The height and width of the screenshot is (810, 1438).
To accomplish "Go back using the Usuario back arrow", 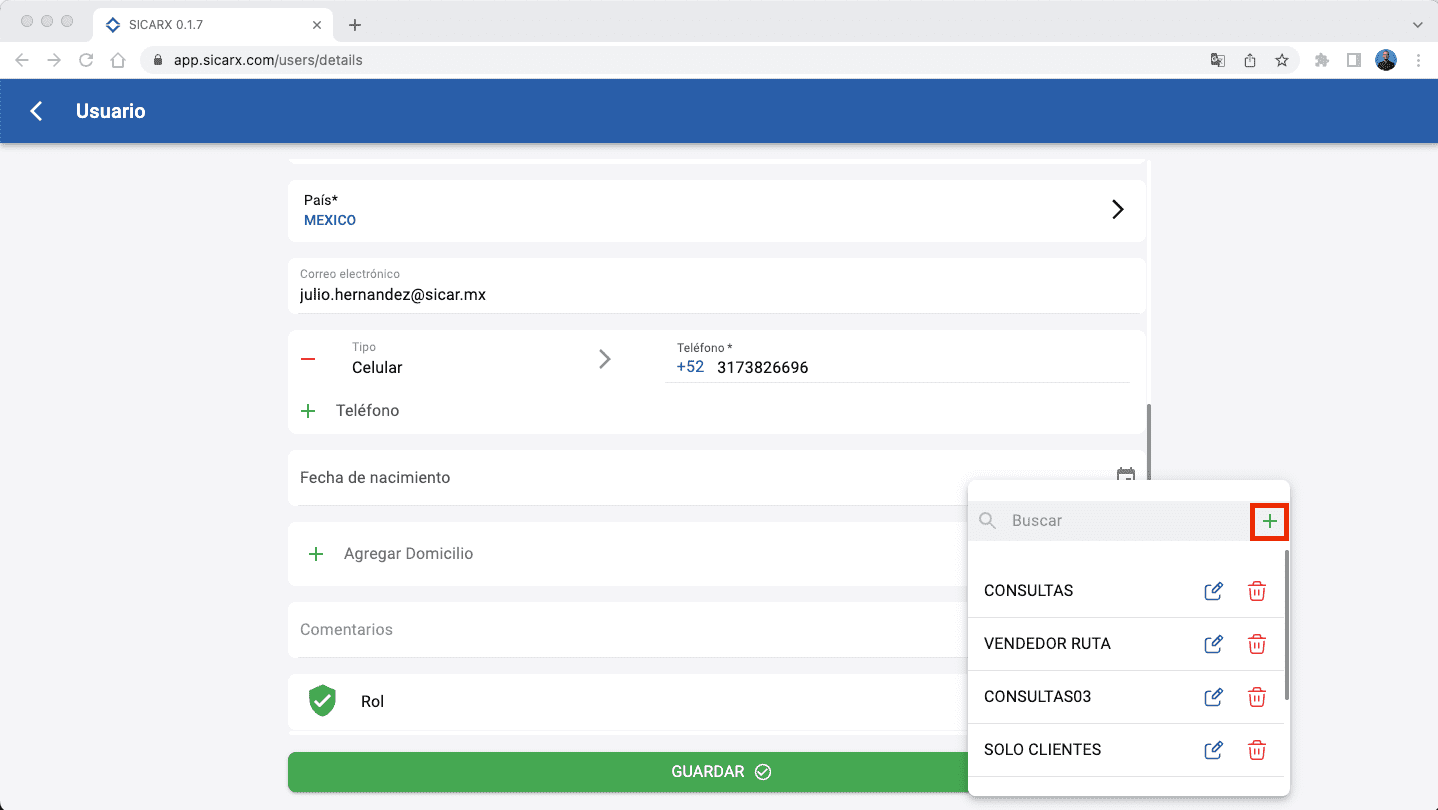I will tap(37, 111).
